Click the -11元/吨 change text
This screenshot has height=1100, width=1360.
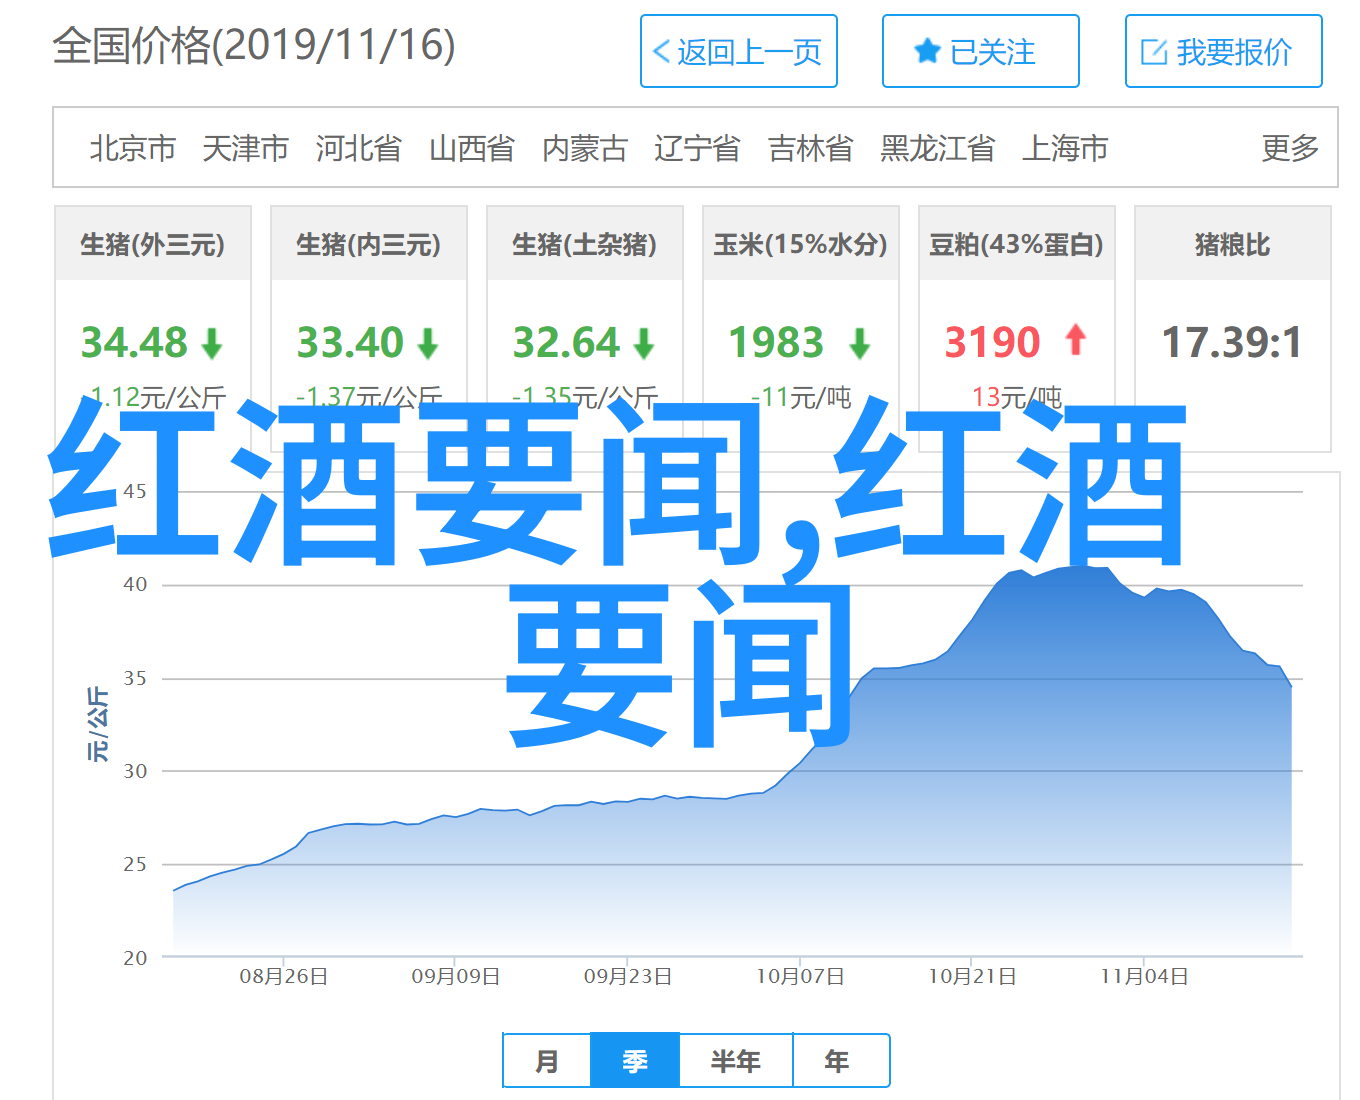801,398
